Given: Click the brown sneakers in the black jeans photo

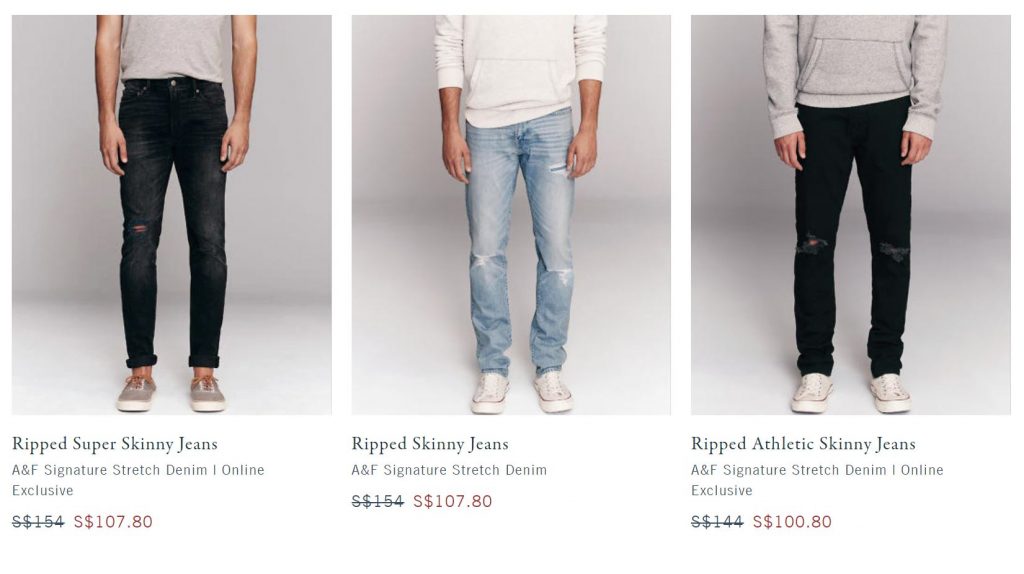Looking at the screenshot, I should click(x=171, y=393).
